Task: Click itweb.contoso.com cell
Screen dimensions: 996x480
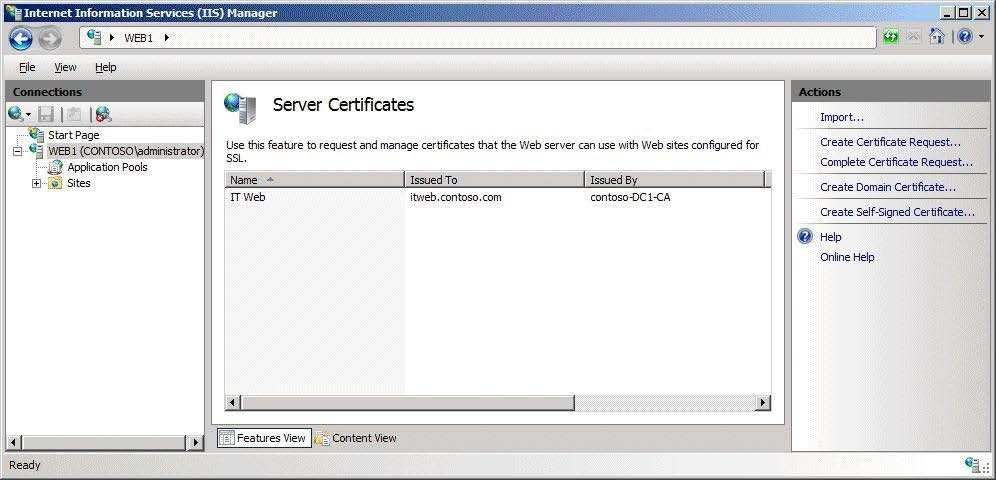Action: point(455,197)
